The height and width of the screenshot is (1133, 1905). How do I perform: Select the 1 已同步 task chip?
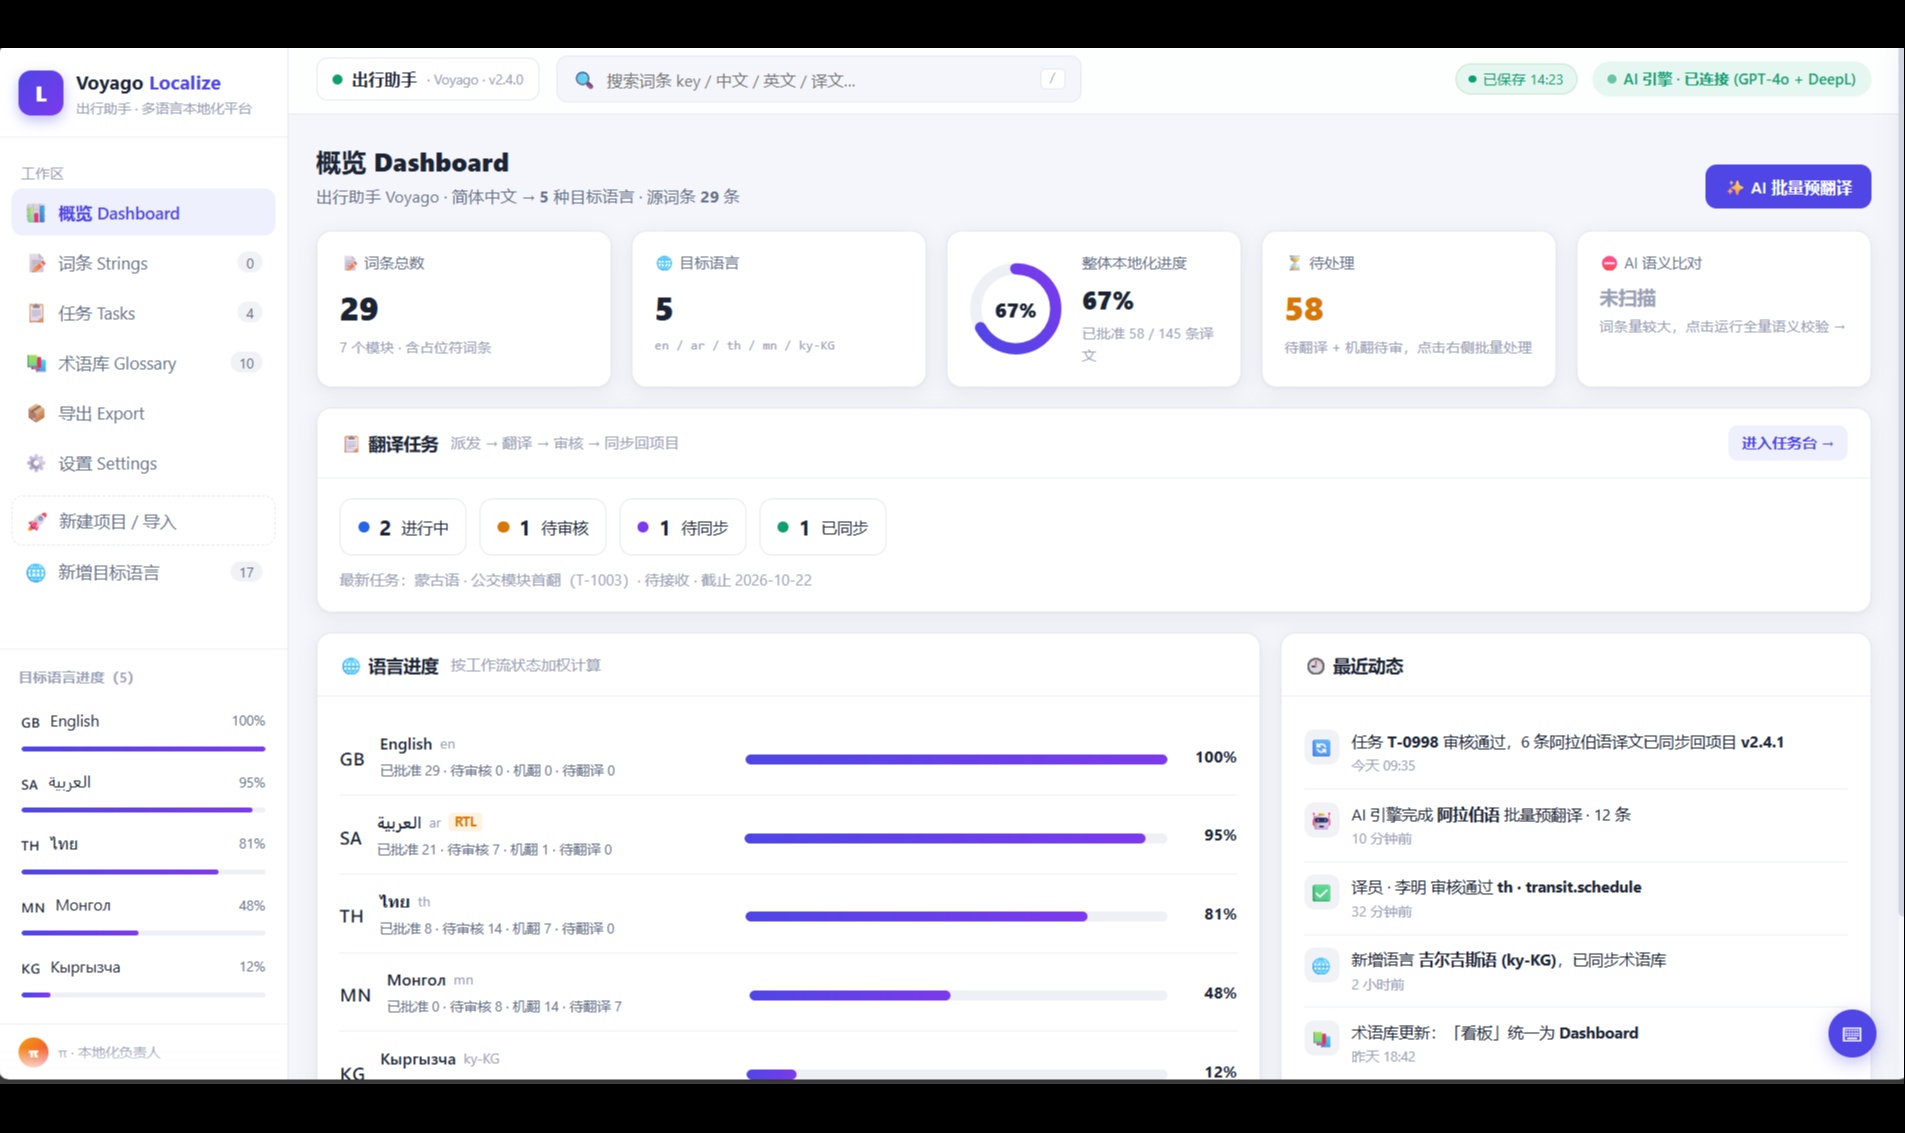(x=823, y=527)
